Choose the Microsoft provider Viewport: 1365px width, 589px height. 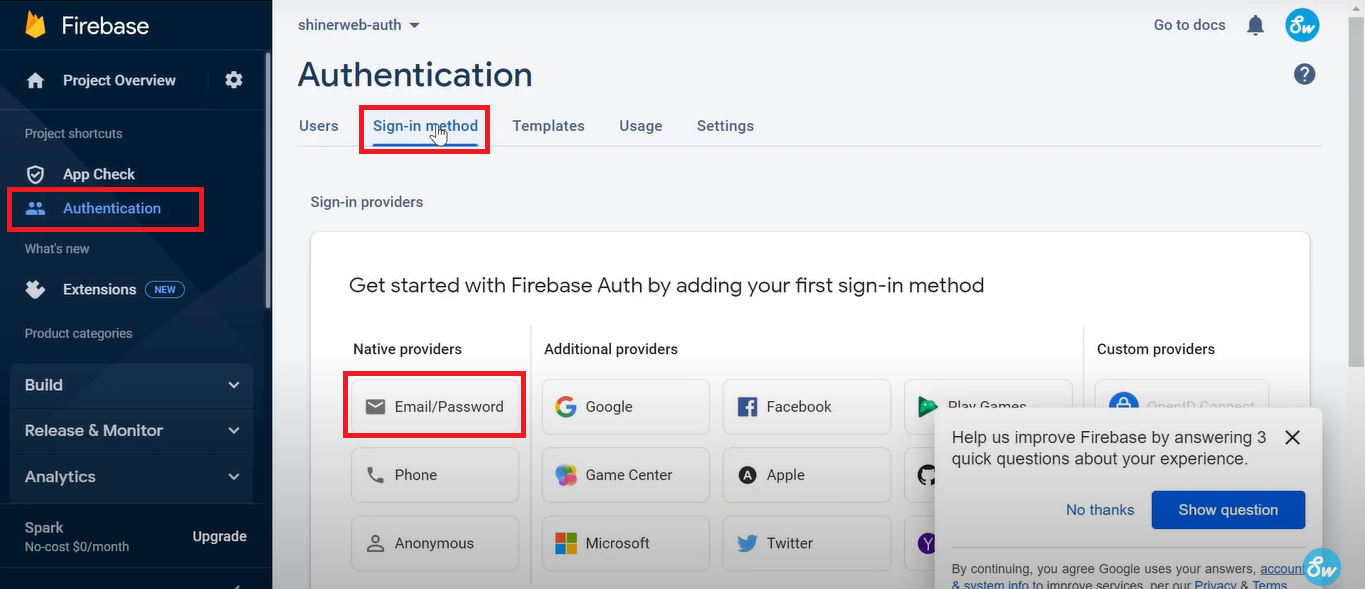(x=625, y=542)
